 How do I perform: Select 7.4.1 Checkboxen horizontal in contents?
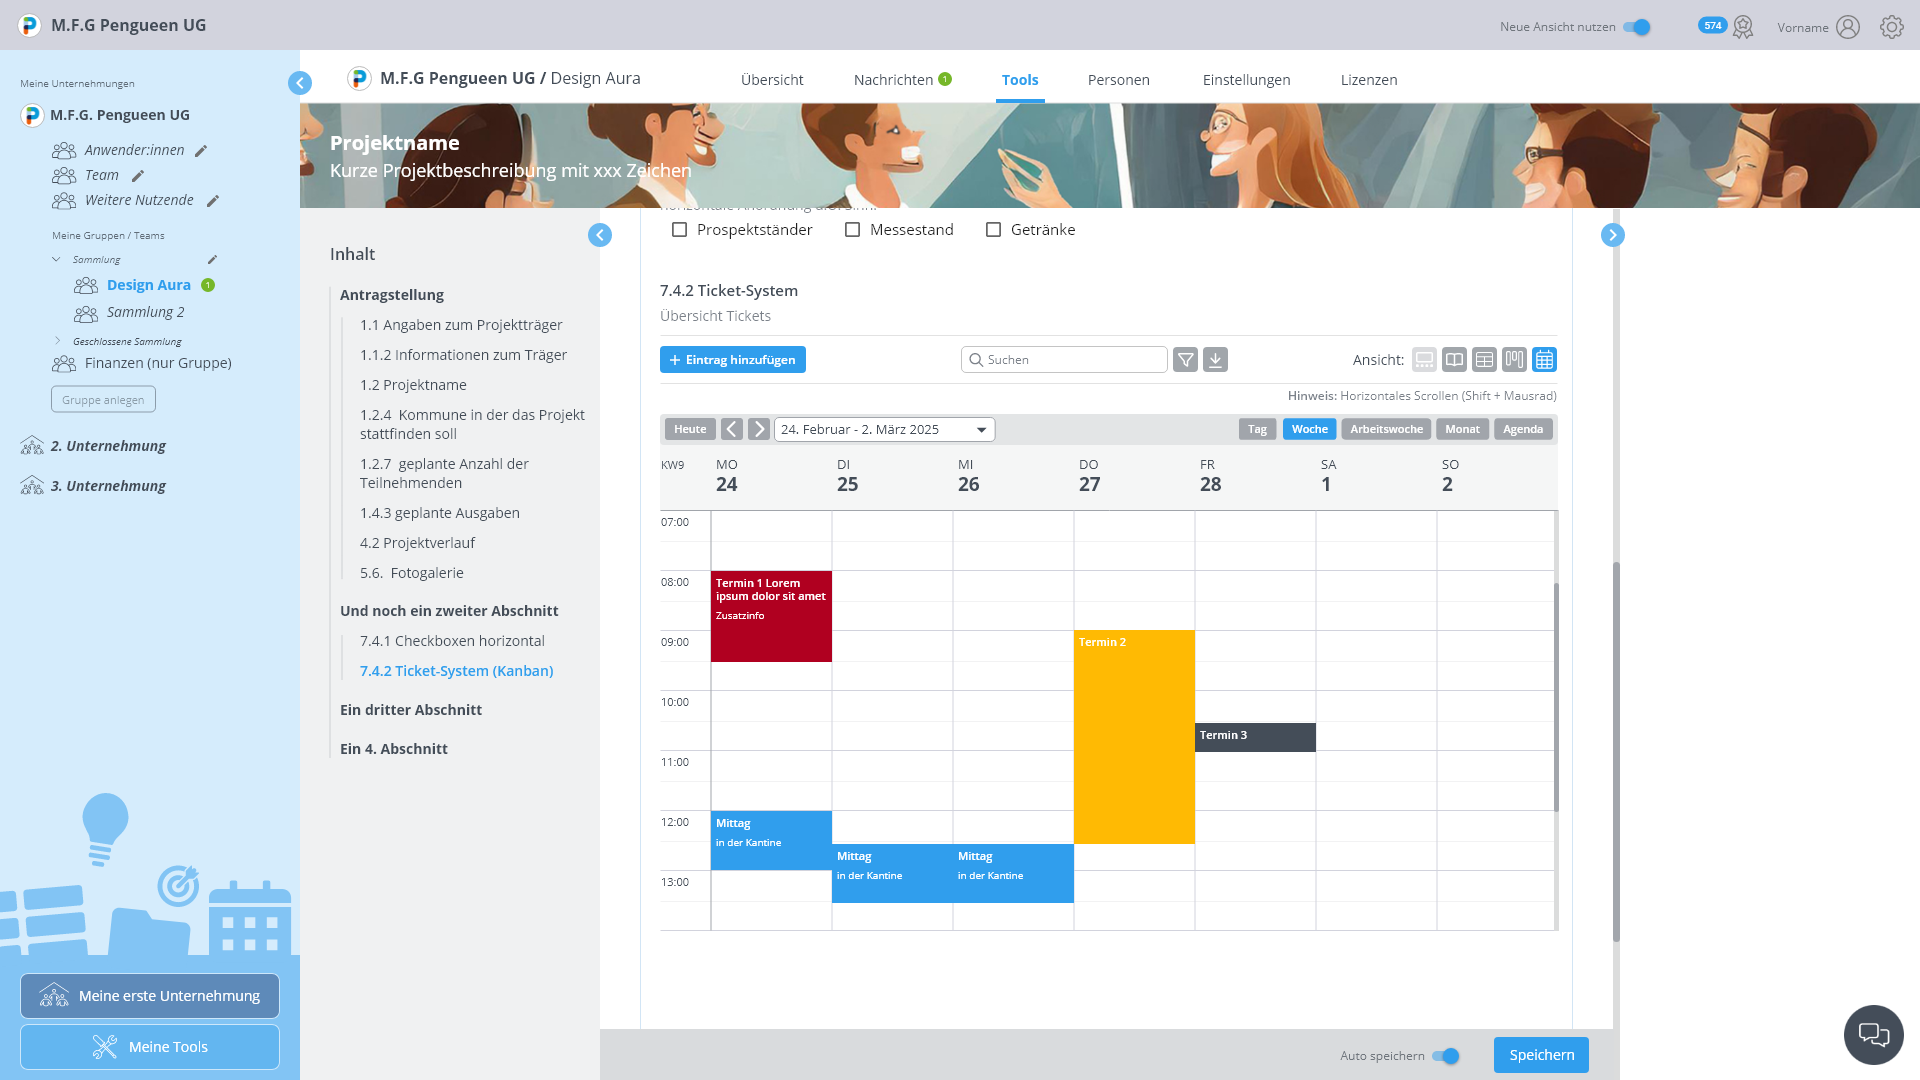452,641
